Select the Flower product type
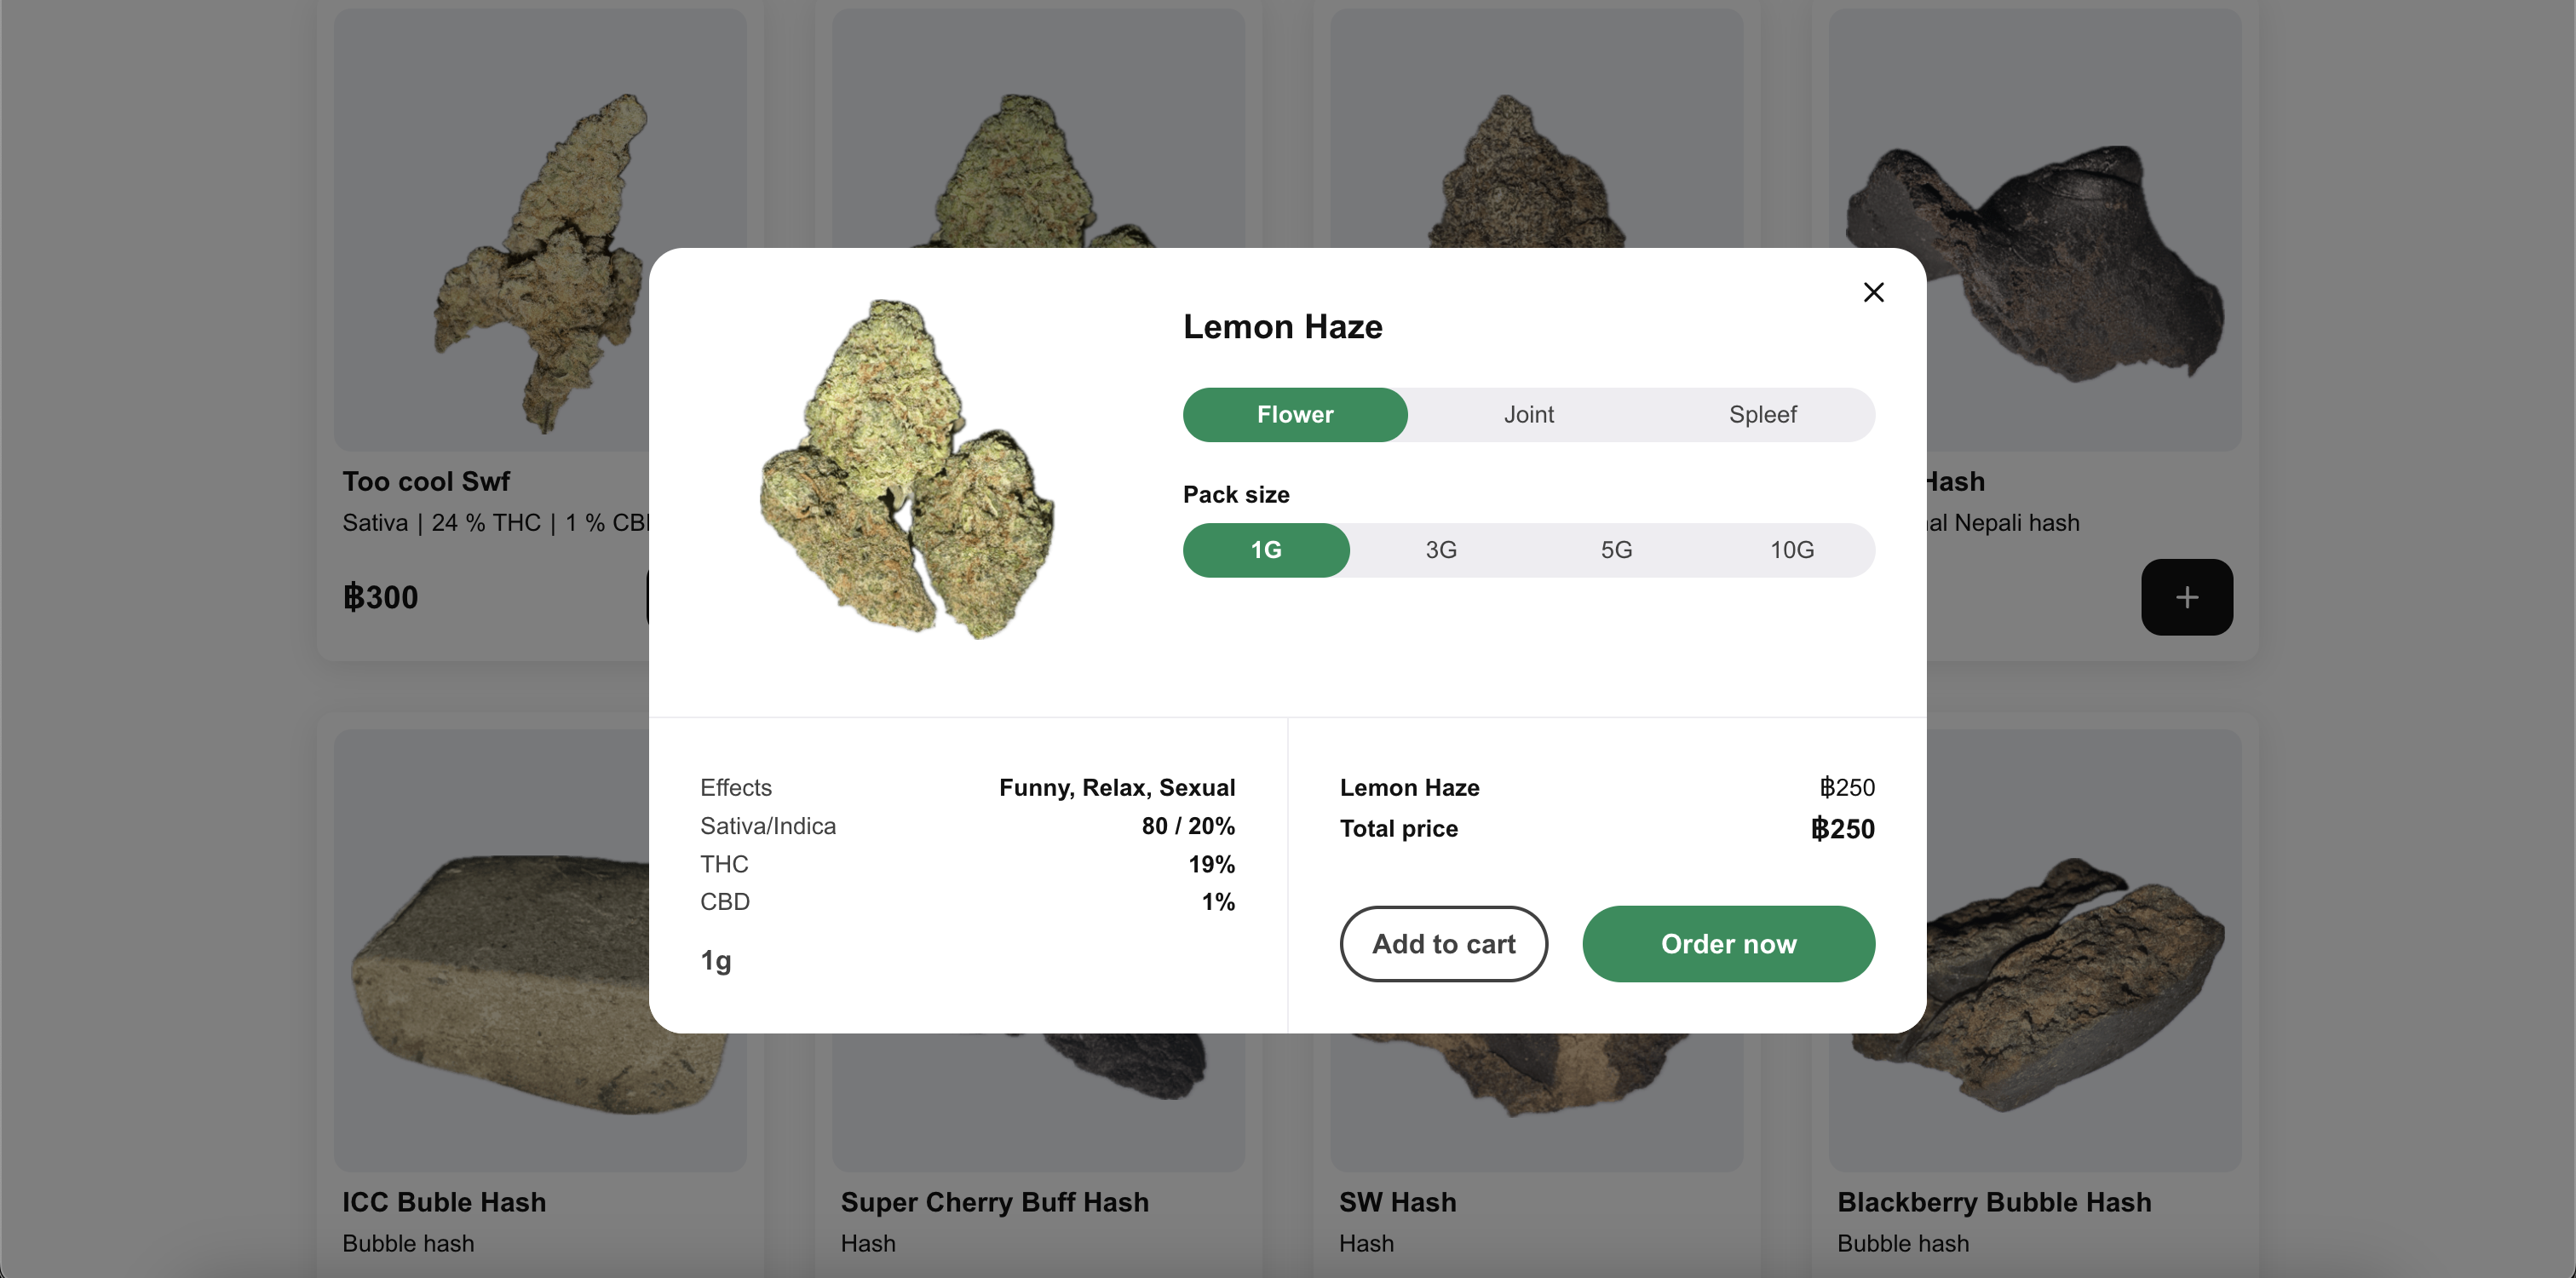2576x1278 pixels. click(x=1295, y=414)
